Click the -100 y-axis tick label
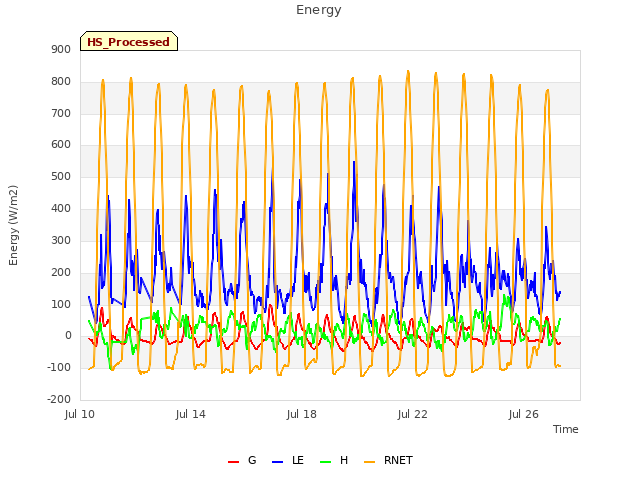Screen dimensions: 640x480 pos(59,367)
